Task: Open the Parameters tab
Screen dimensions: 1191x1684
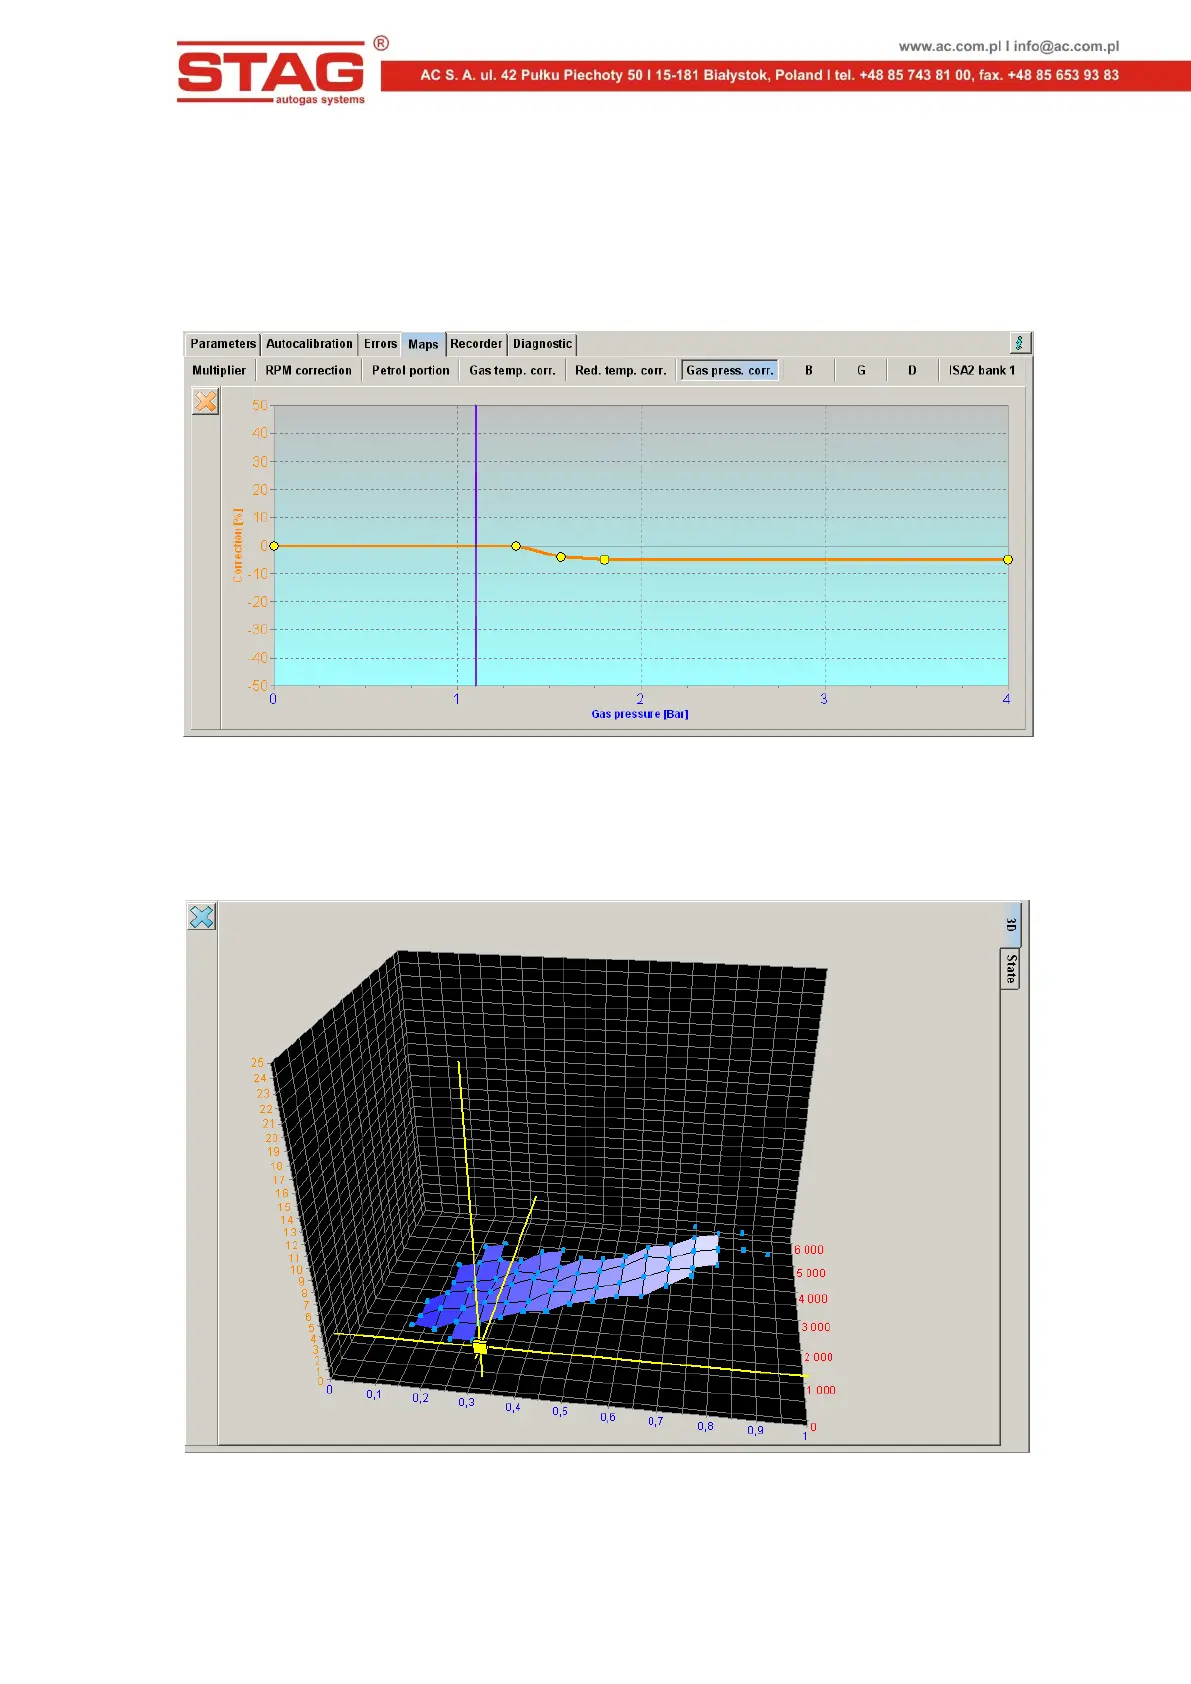Action: pyautogui.click(x=223, y=344)
